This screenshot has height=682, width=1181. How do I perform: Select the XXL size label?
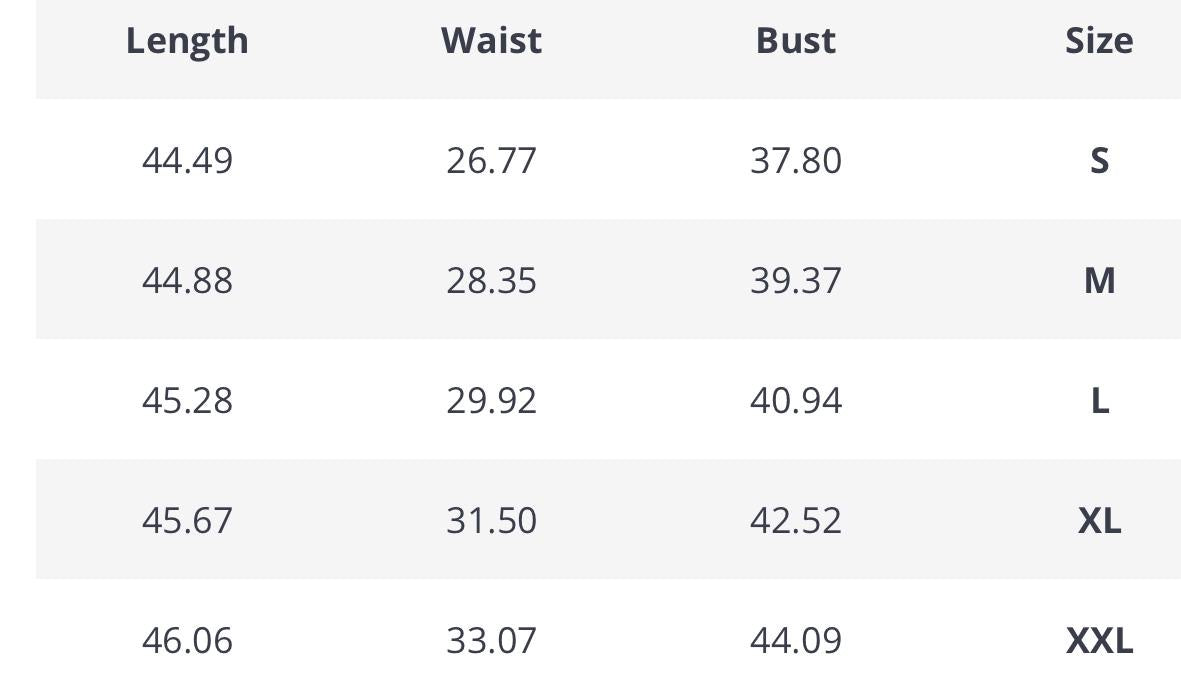tap(1099, 640)
